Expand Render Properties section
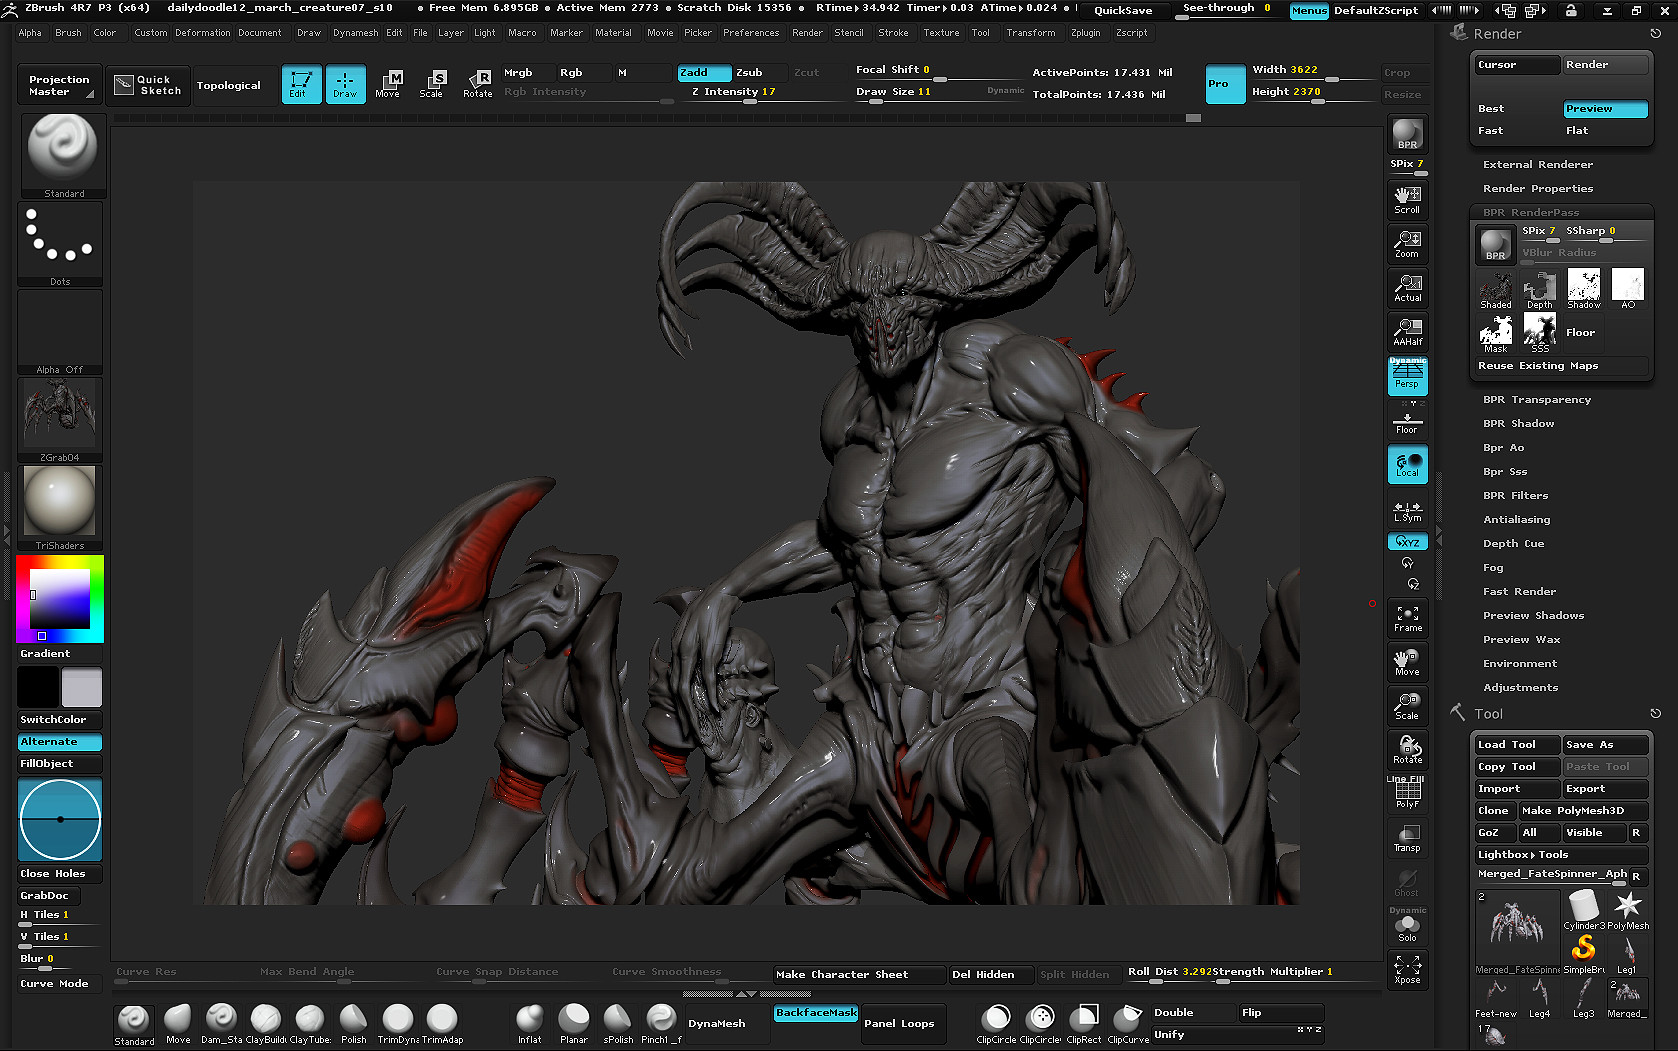 coord(1538,189)
